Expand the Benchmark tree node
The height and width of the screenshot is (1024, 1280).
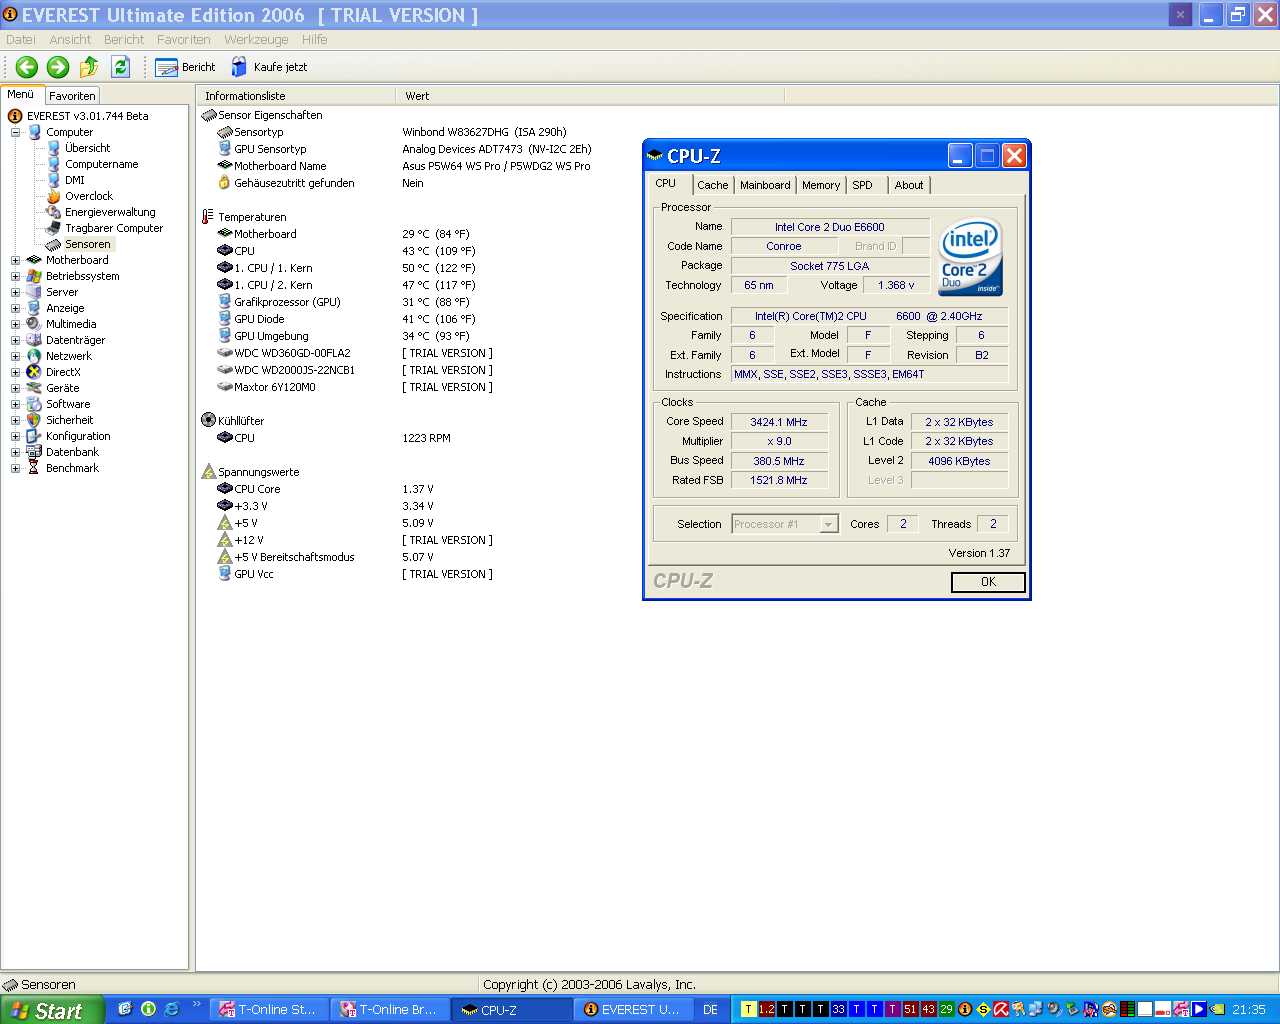point(15,468)
